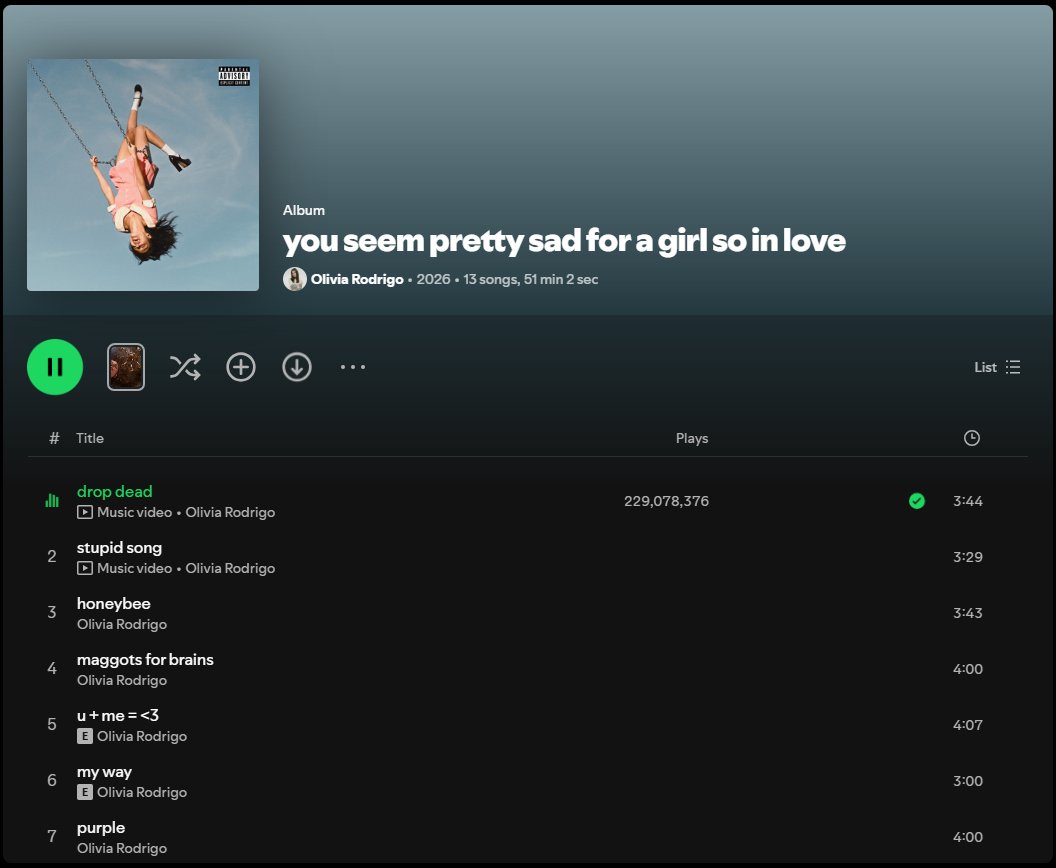
Task: Click track number 7 beside purple
Action: click(52, 836)
